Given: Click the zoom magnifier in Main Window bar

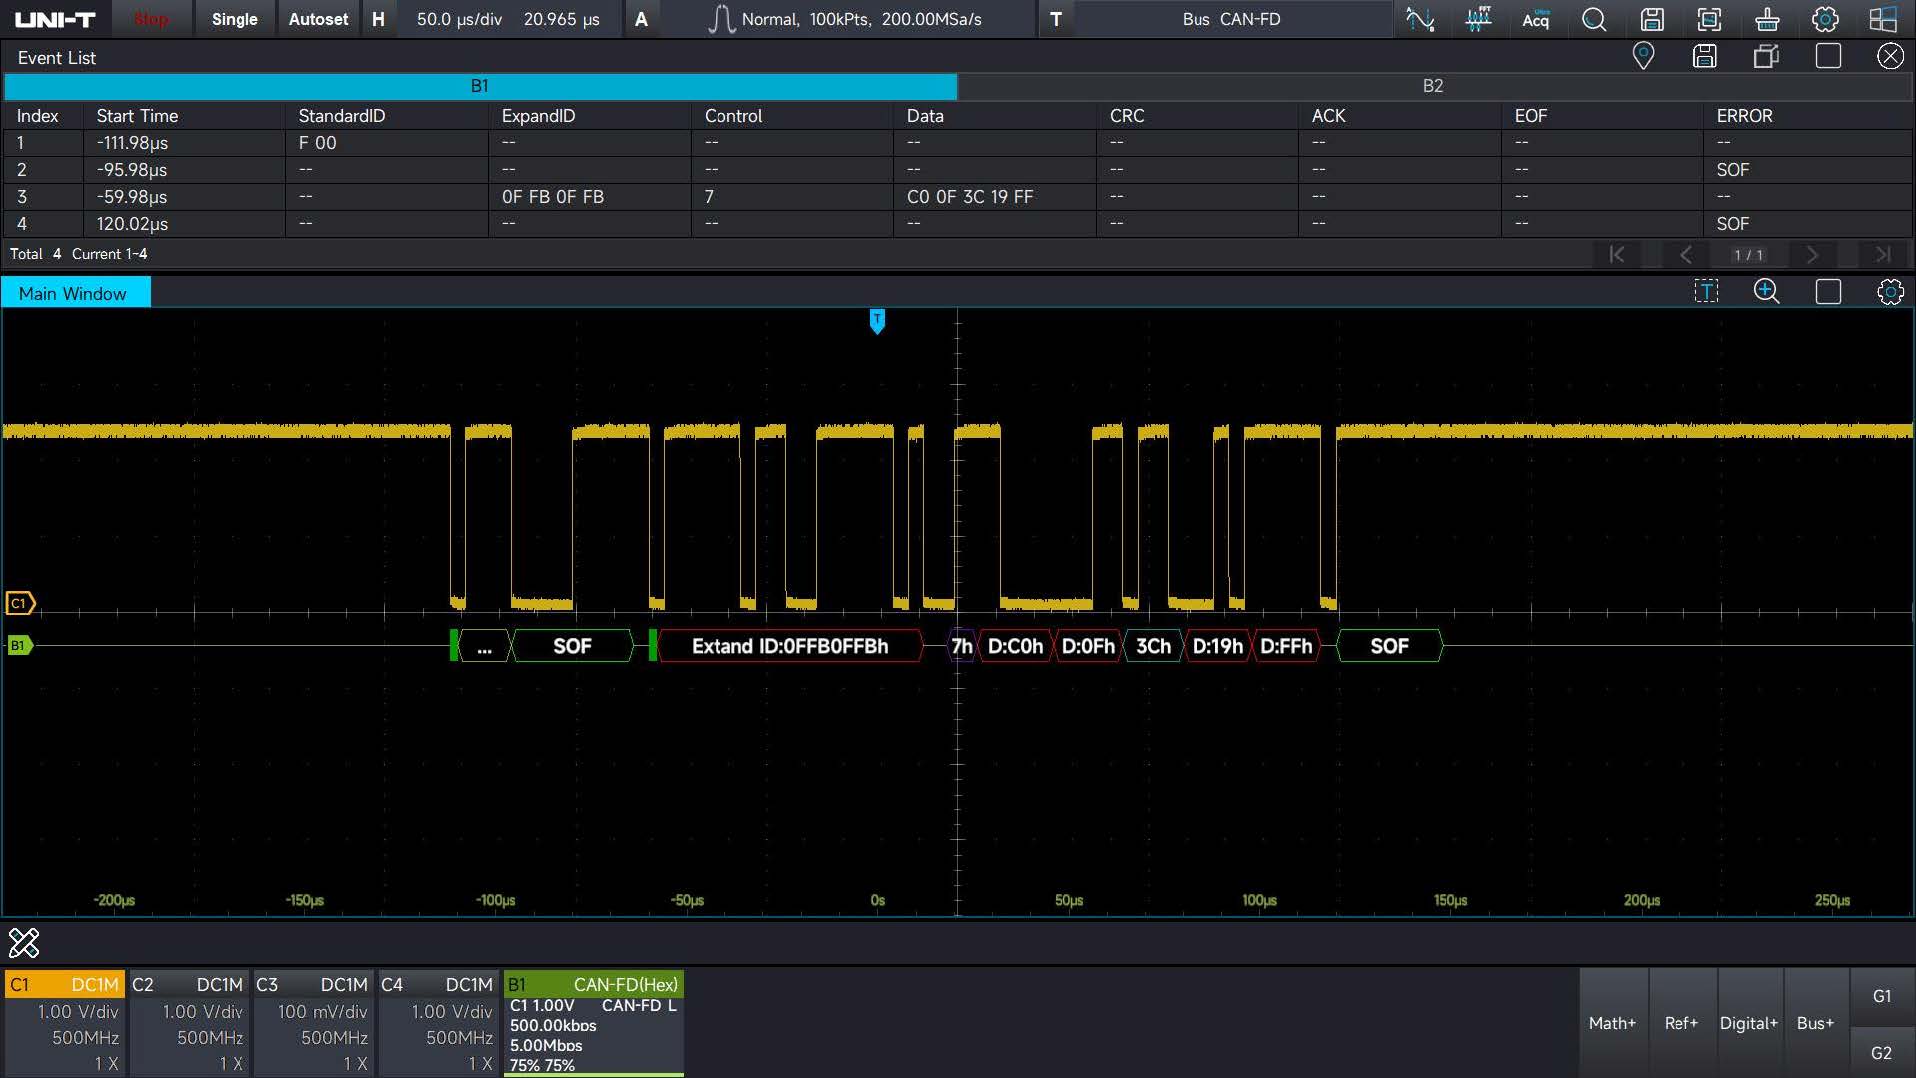Looking at the screenshot, I should point(1766,292).
